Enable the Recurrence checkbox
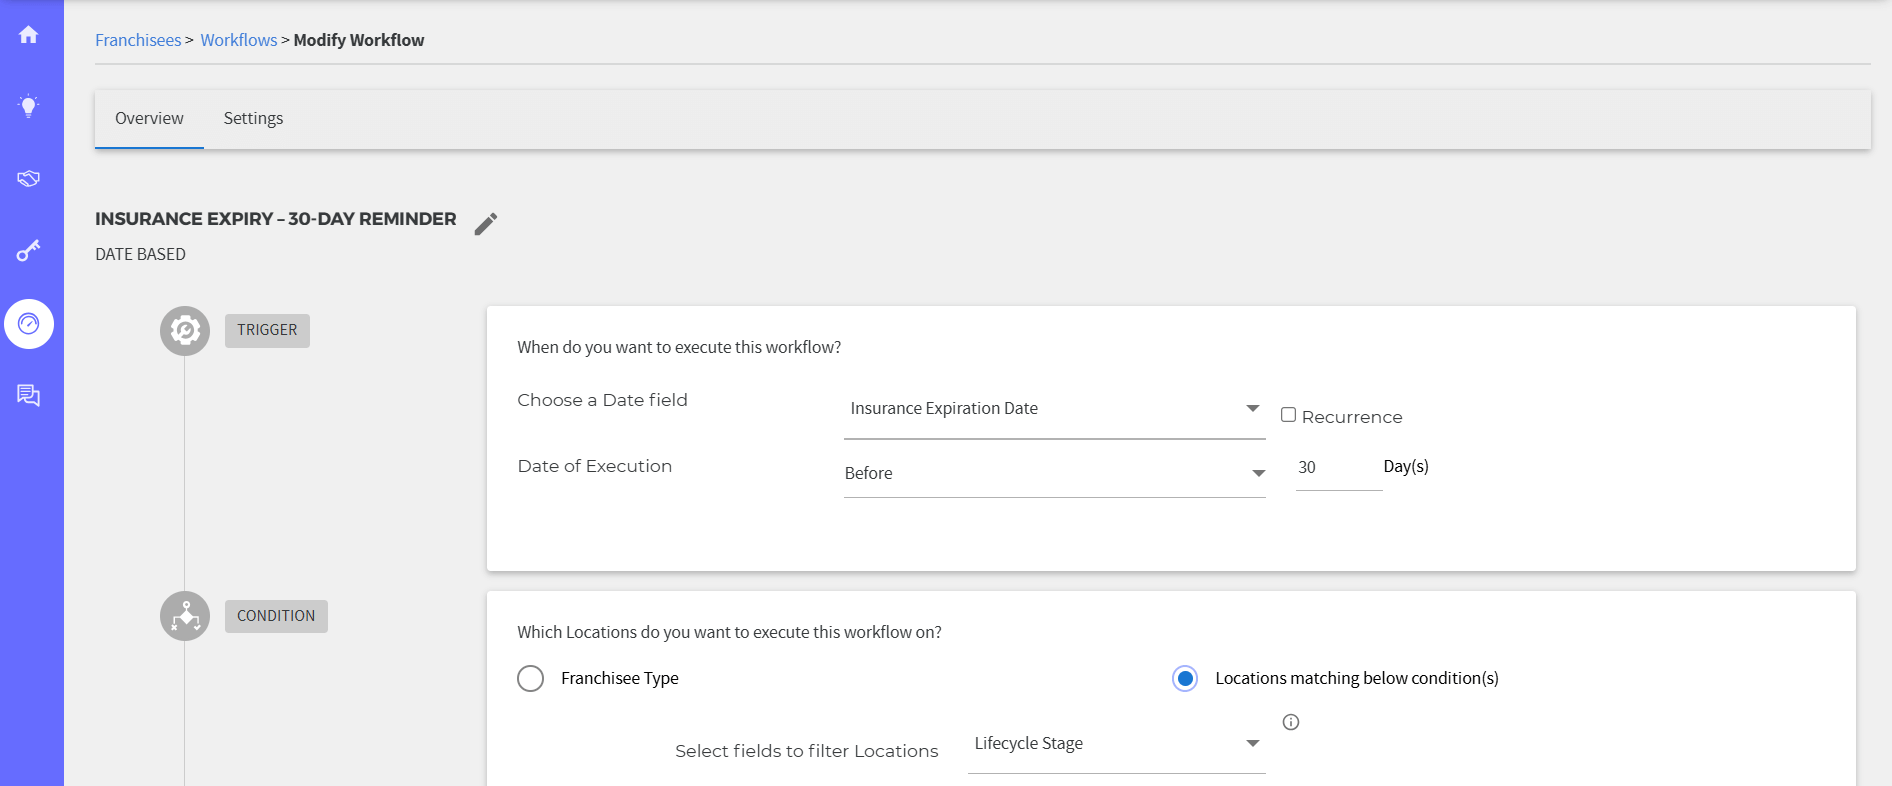The height and width of the screenshot is (786, 1892). tap(1288, 415)
